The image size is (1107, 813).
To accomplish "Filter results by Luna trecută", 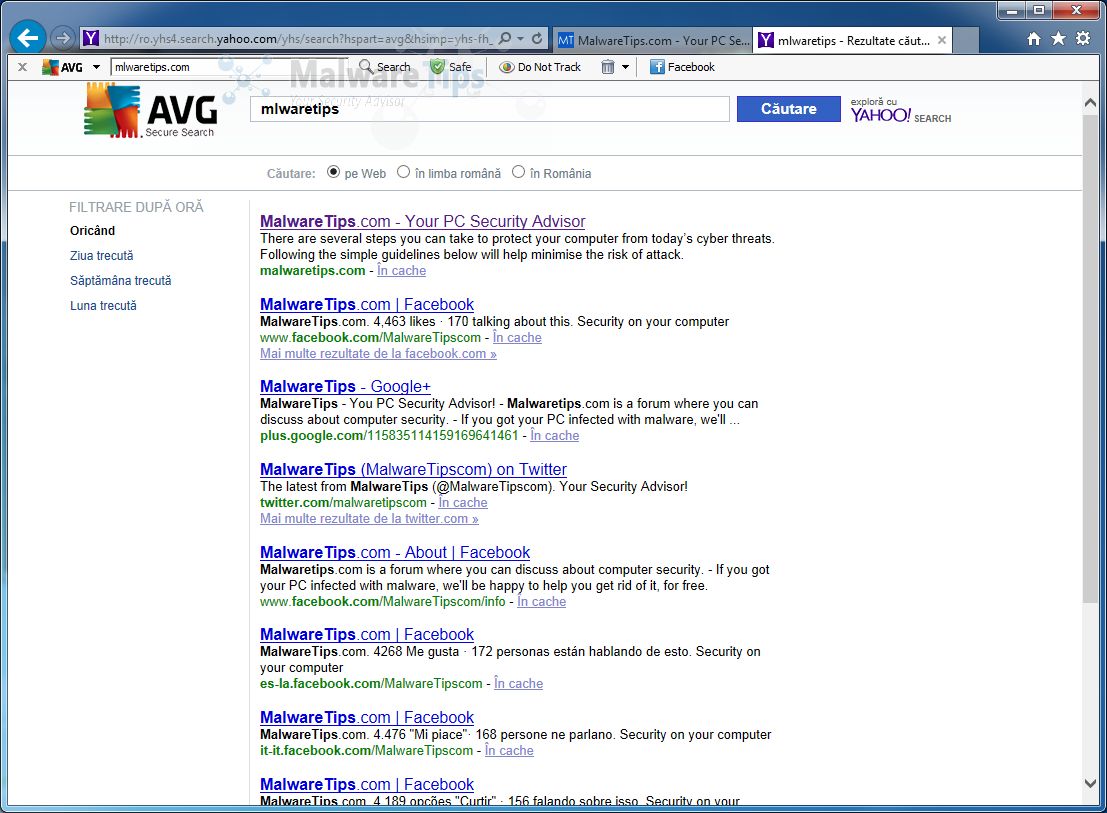I will click(x=103, y=306).
